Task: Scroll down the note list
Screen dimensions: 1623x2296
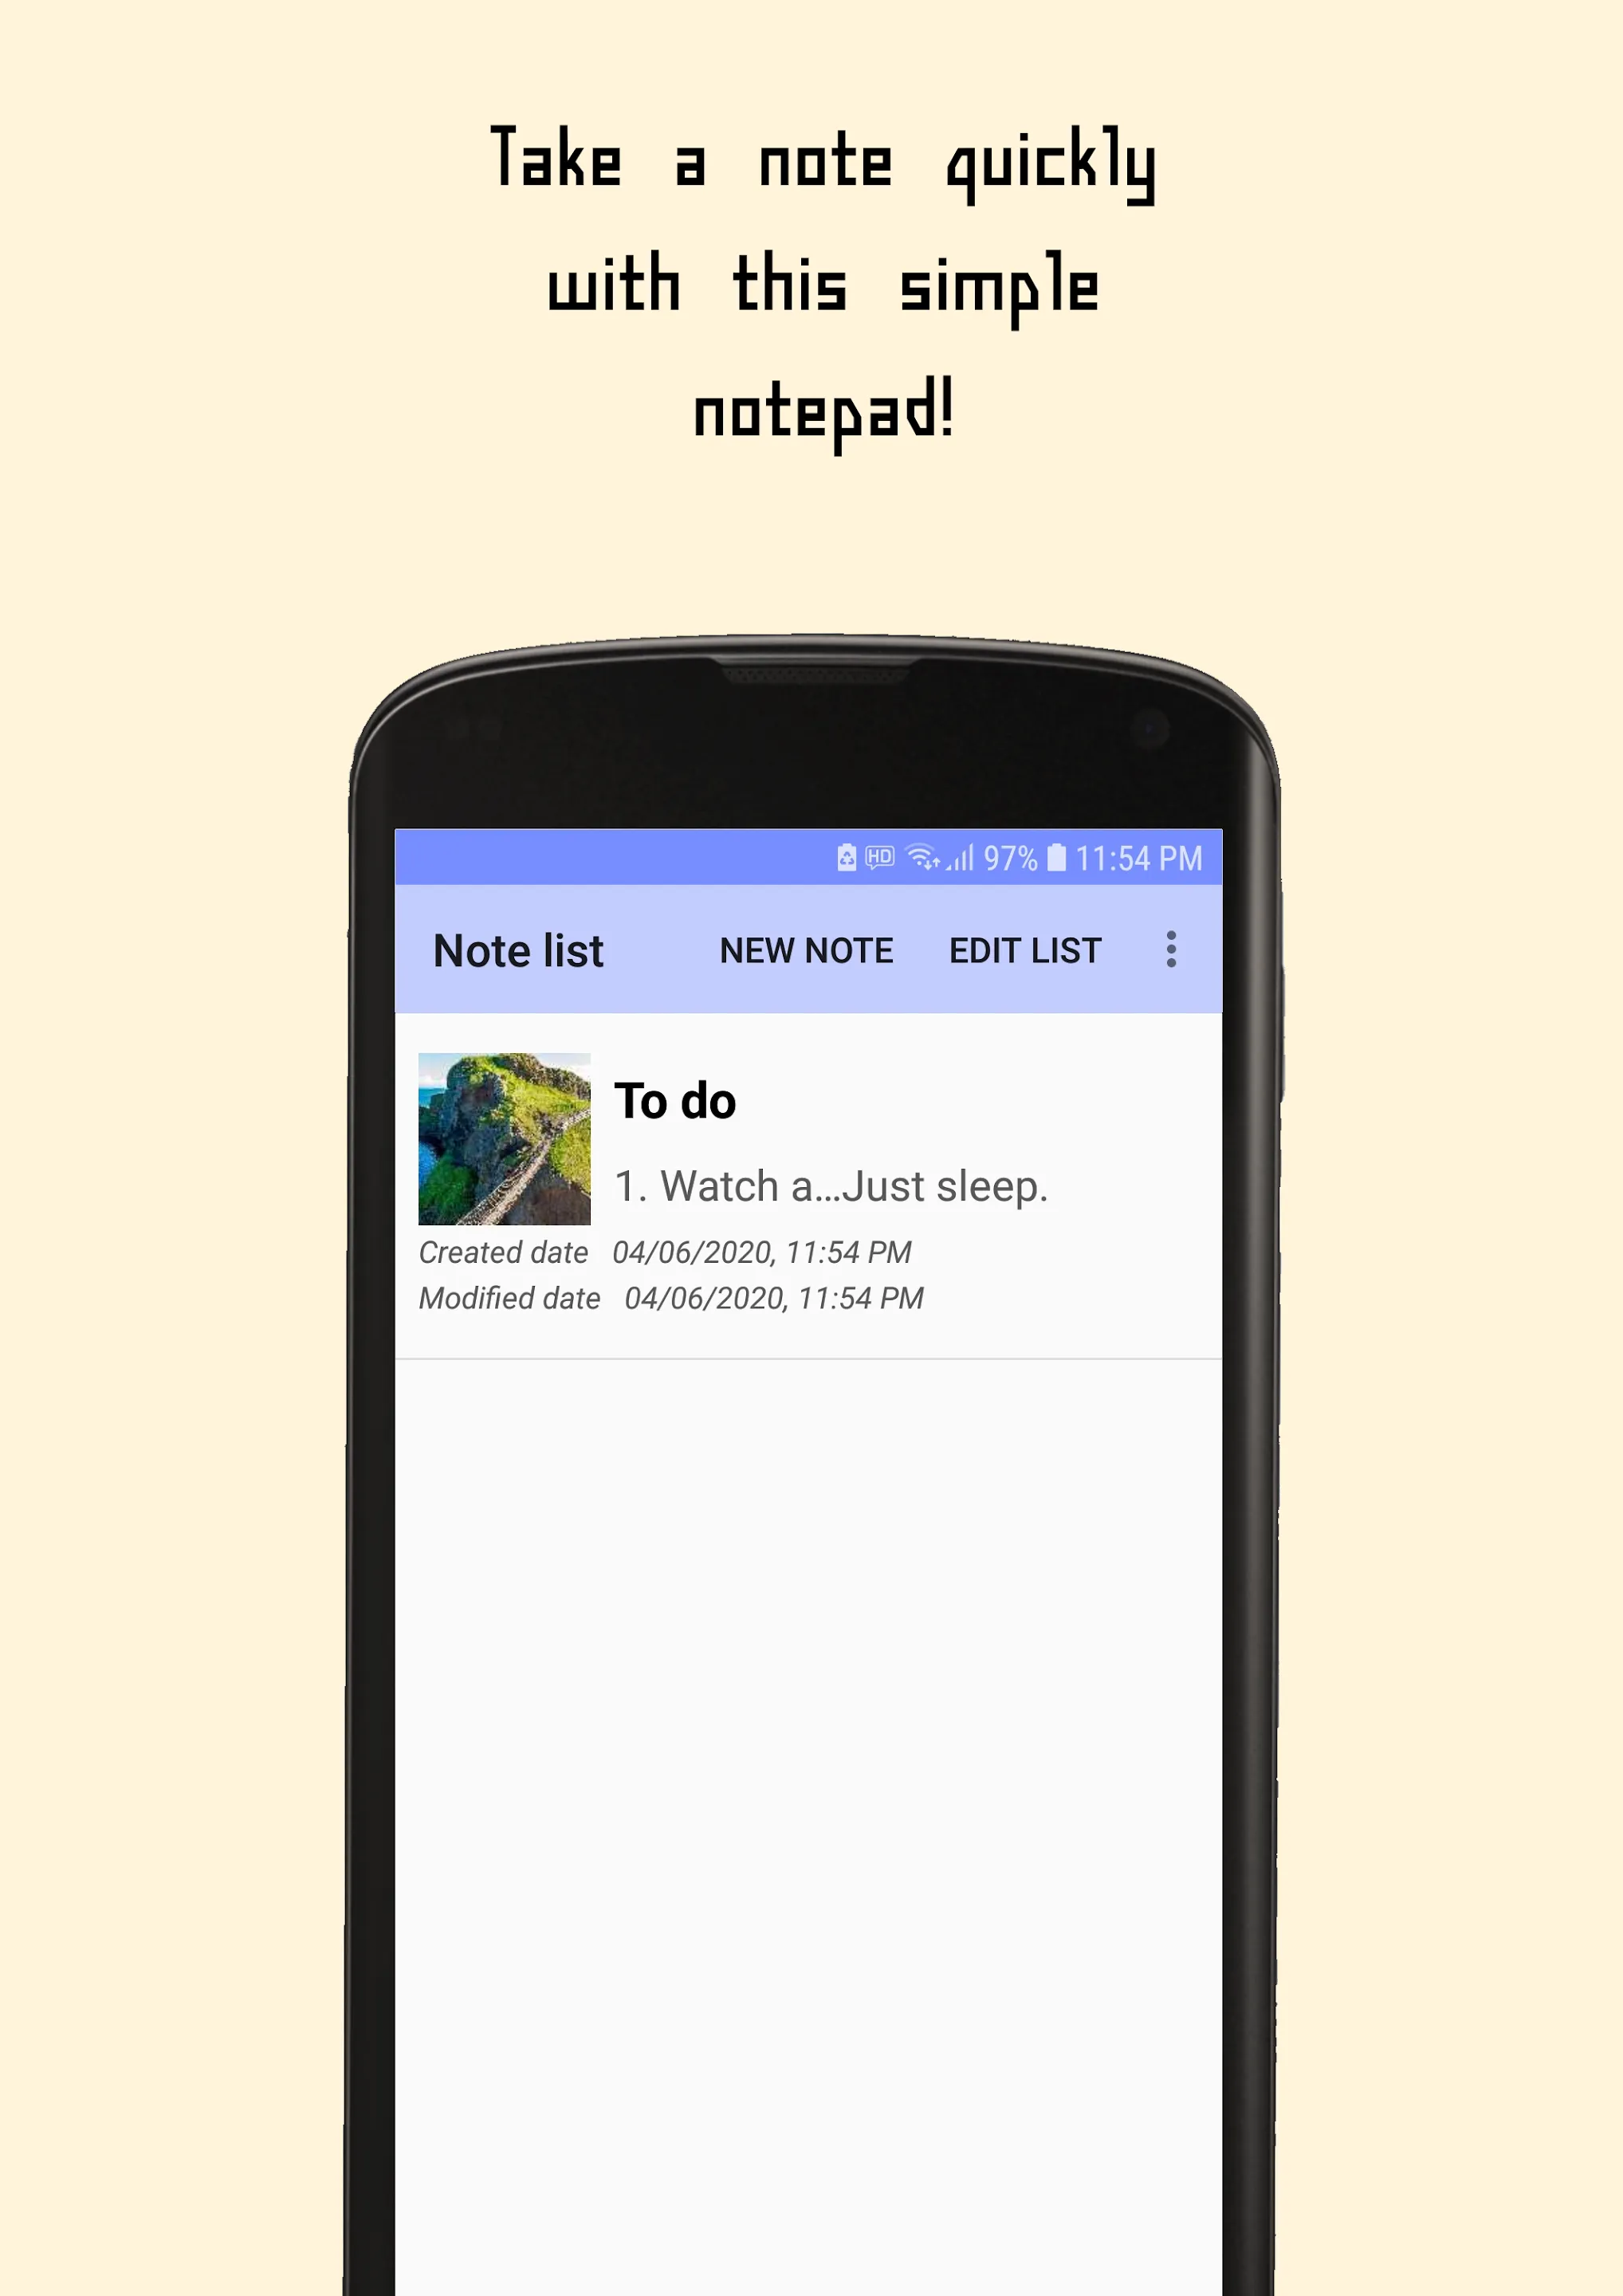Action: (x=810, y=1581)
